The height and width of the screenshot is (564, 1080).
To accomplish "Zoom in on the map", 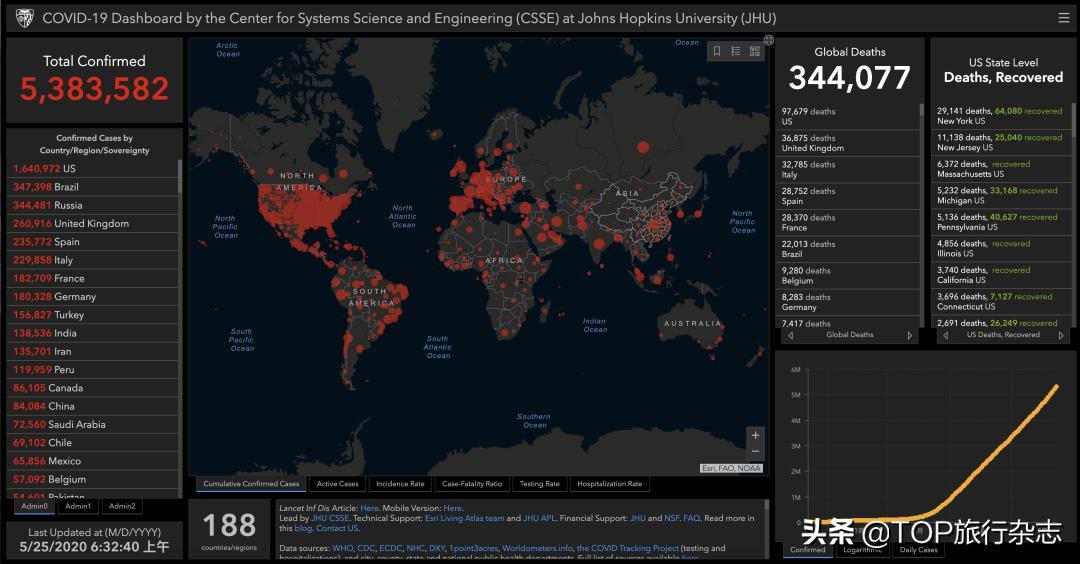I will tap(755, 435).
